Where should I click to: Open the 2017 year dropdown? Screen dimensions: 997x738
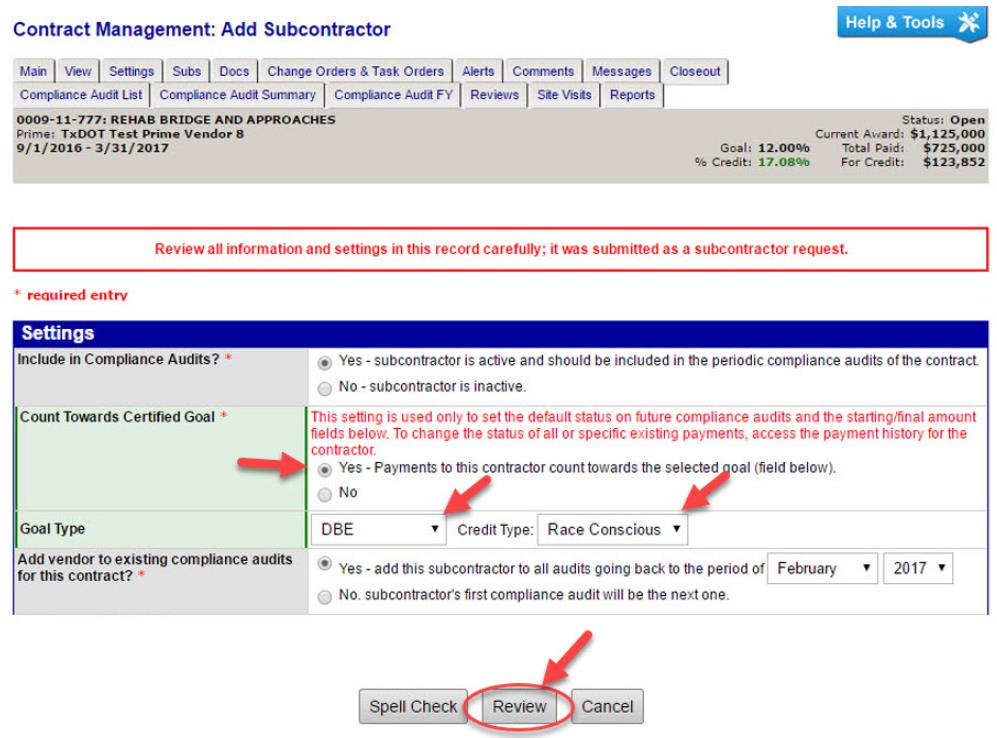coord(917,568)
